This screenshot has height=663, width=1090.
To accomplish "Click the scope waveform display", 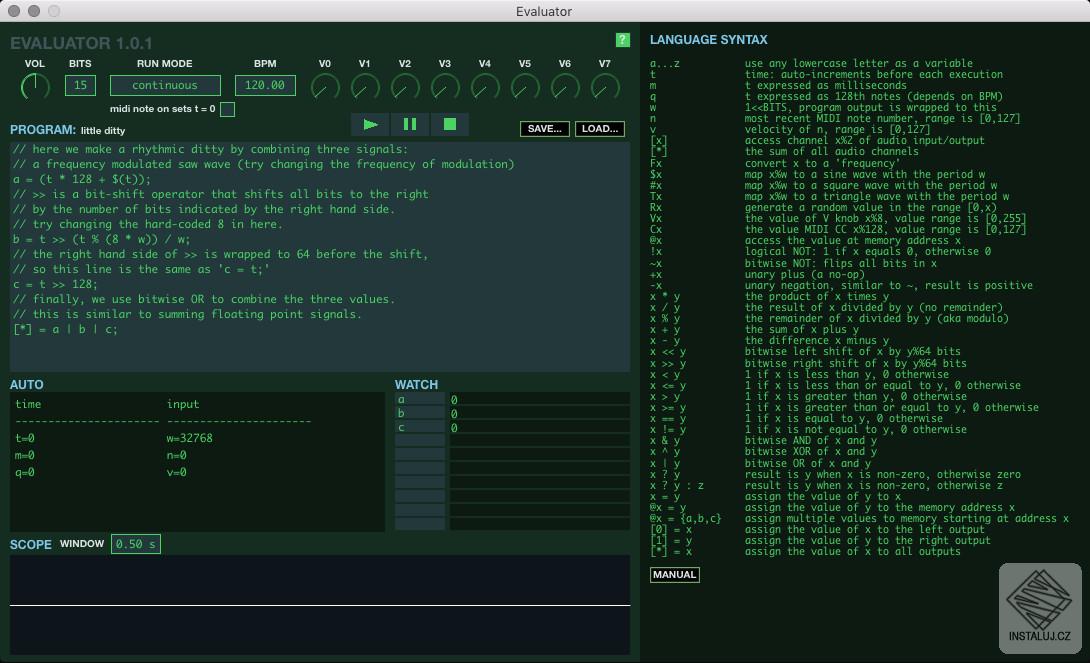I will tap(320, 605).
